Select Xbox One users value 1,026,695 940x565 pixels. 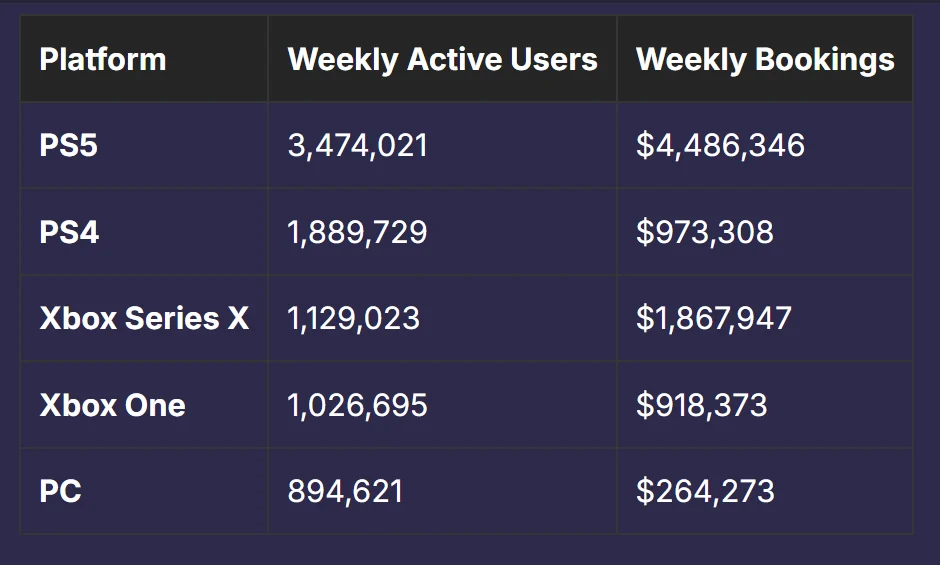[x=357, y=405]
